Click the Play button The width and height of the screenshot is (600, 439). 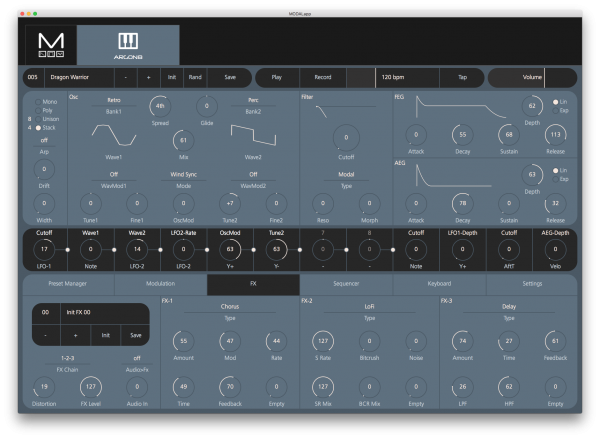tap(277, 77)
